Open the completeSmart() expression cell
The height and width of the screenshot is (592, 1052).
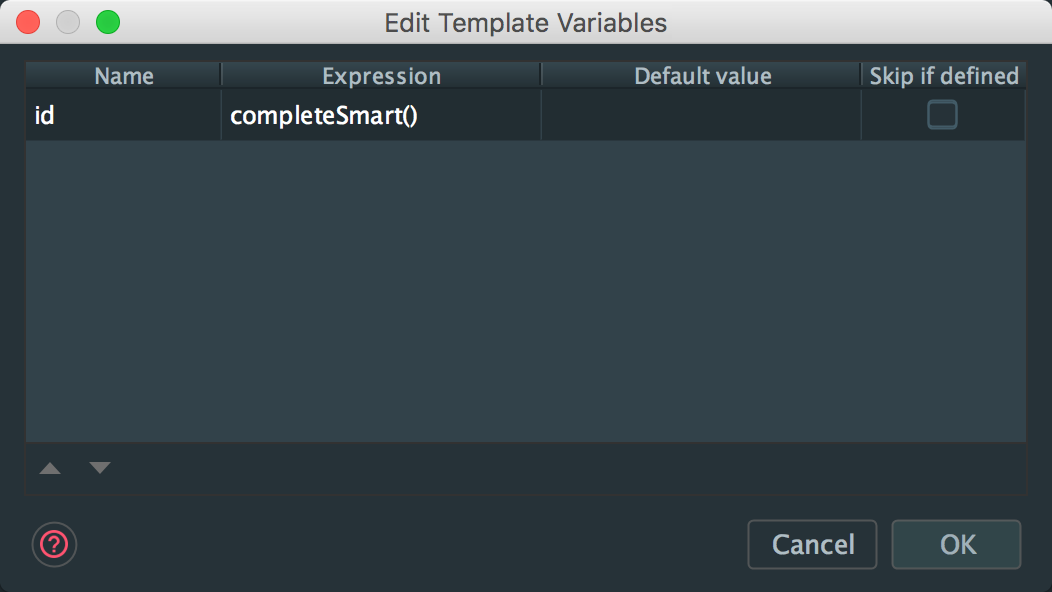pyautogui.click(x=381, y=116)
